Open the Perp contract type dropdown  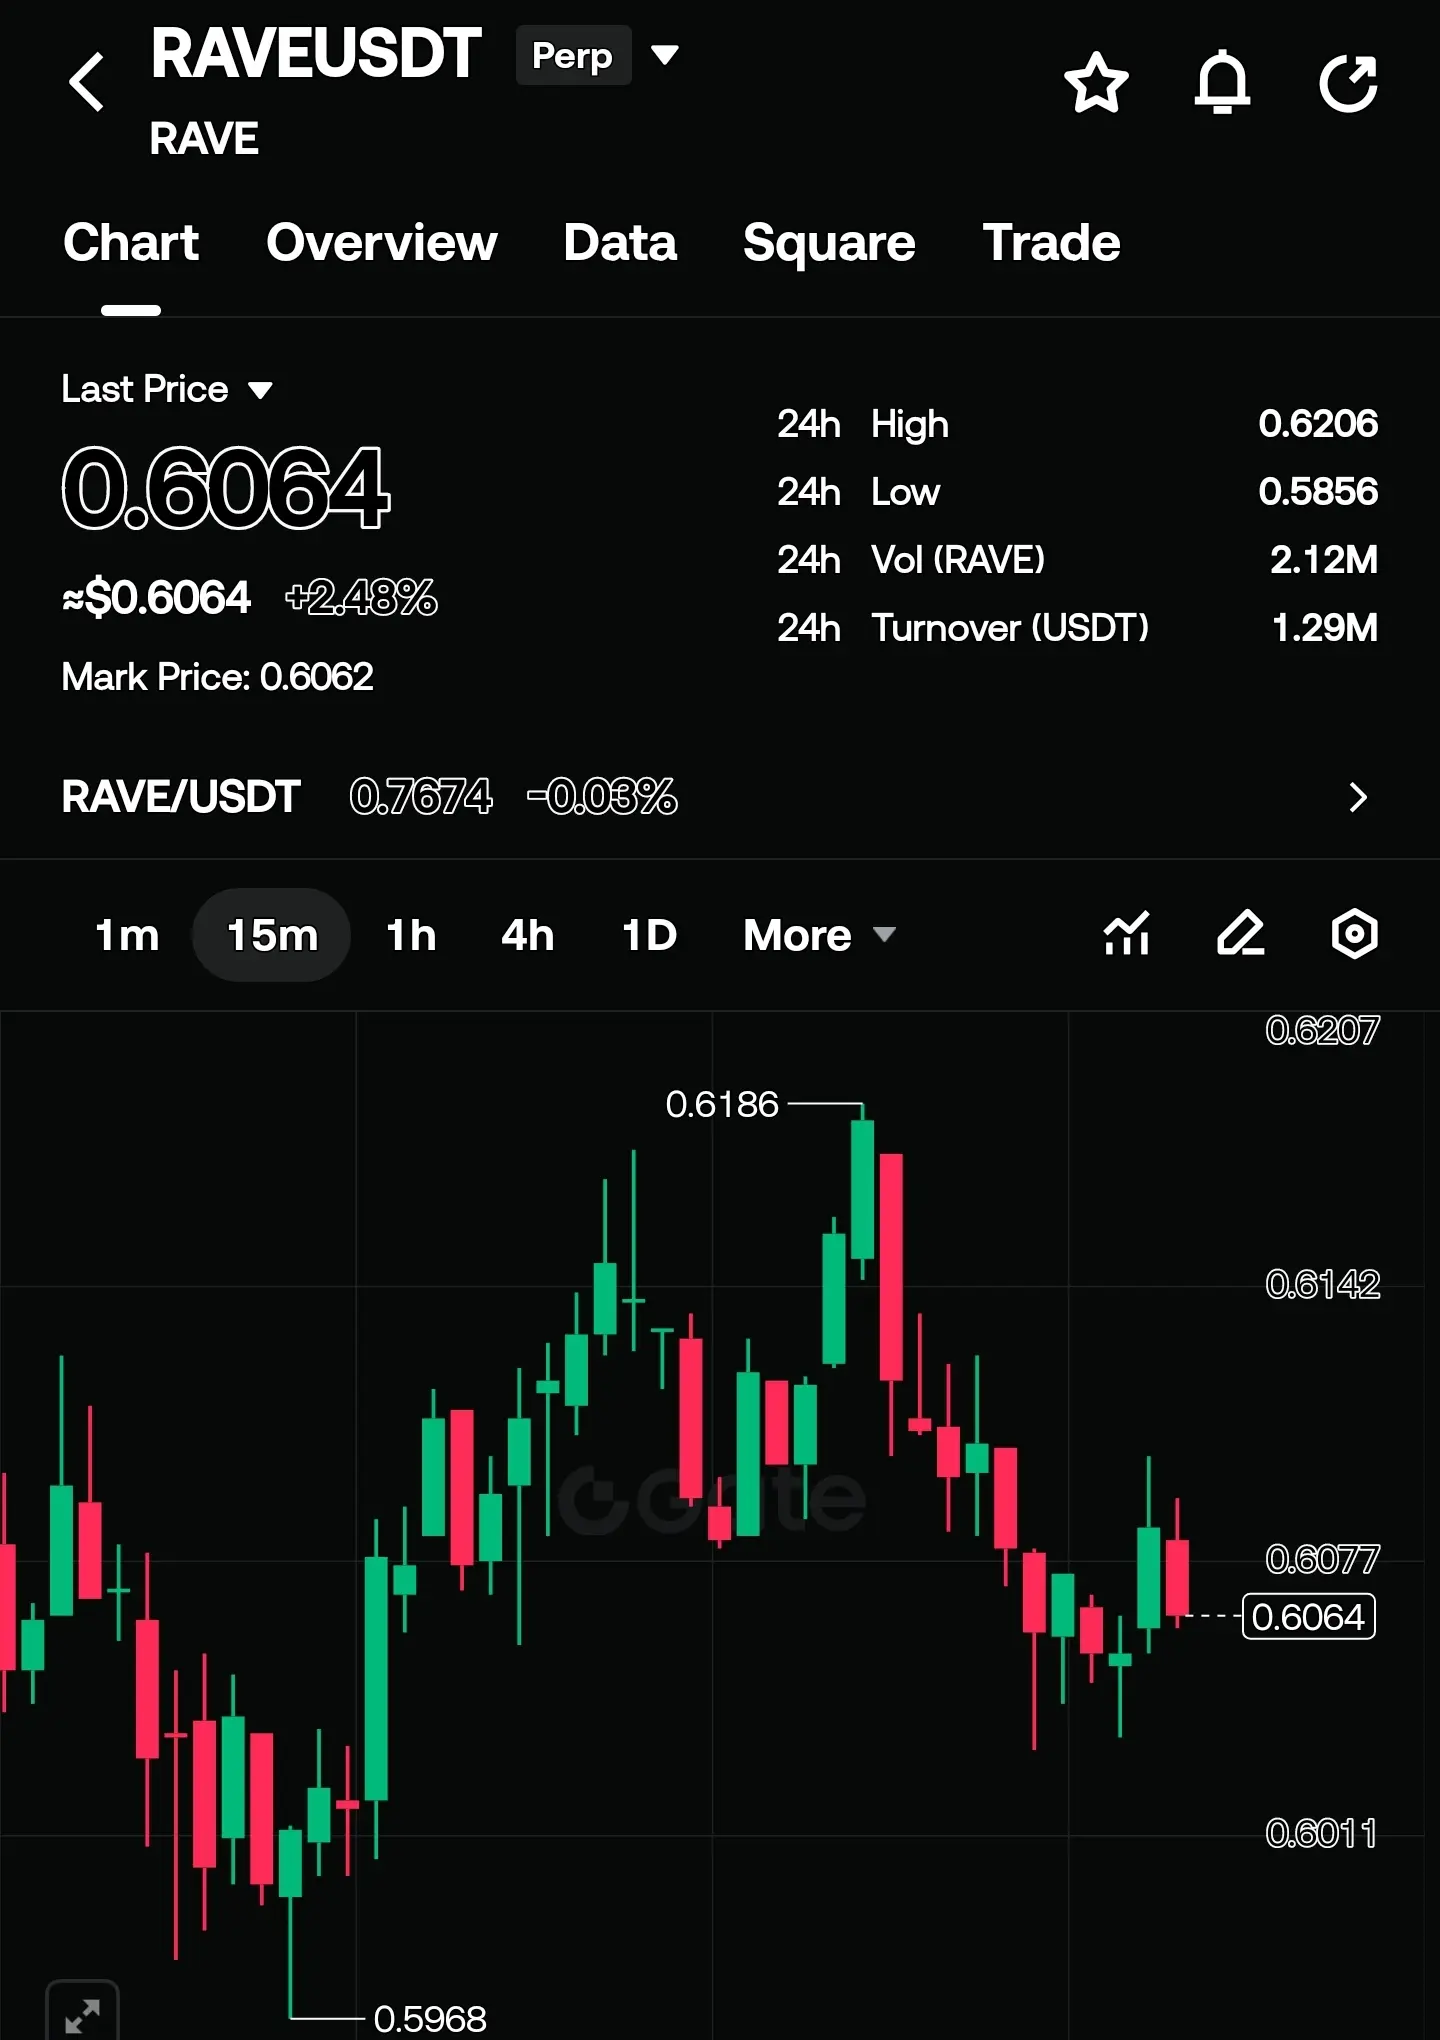tap(598, 55)
